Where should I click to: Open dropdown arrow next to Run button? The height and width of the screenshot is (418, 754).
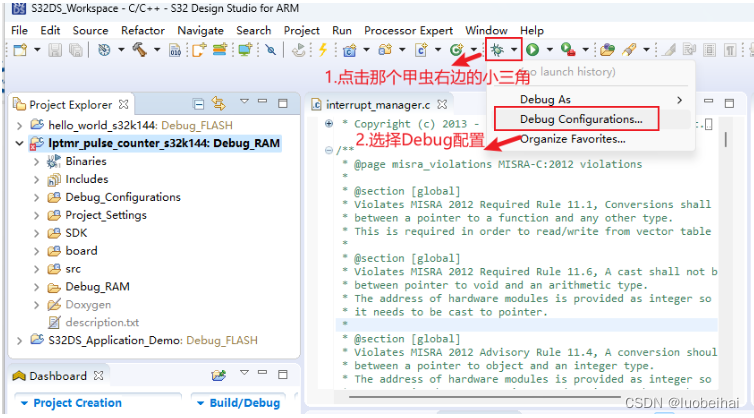[549, 50]
